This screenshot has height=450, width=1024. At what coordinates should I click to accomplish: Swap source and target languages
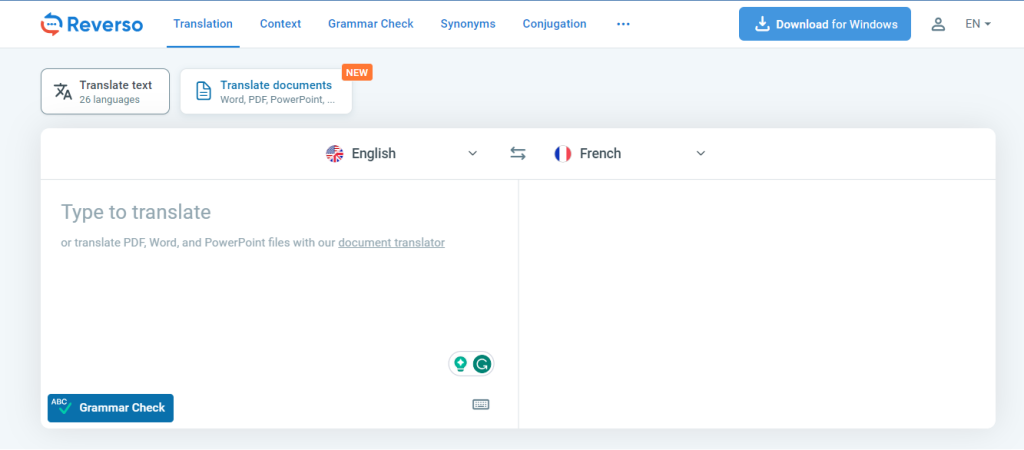tap(518, 153)
